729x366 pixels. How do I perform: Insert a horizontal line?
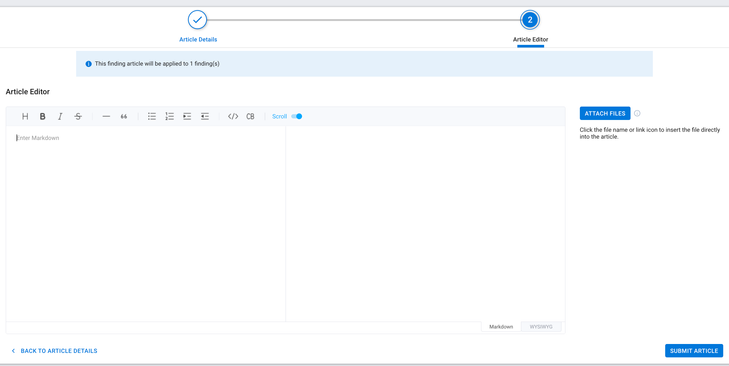click(x=106, y=116)
